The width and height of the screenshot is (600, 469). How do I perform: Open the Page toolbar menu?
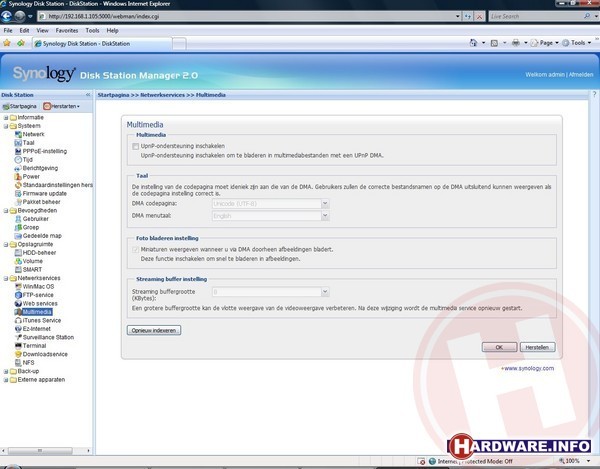tap(545, 43)
